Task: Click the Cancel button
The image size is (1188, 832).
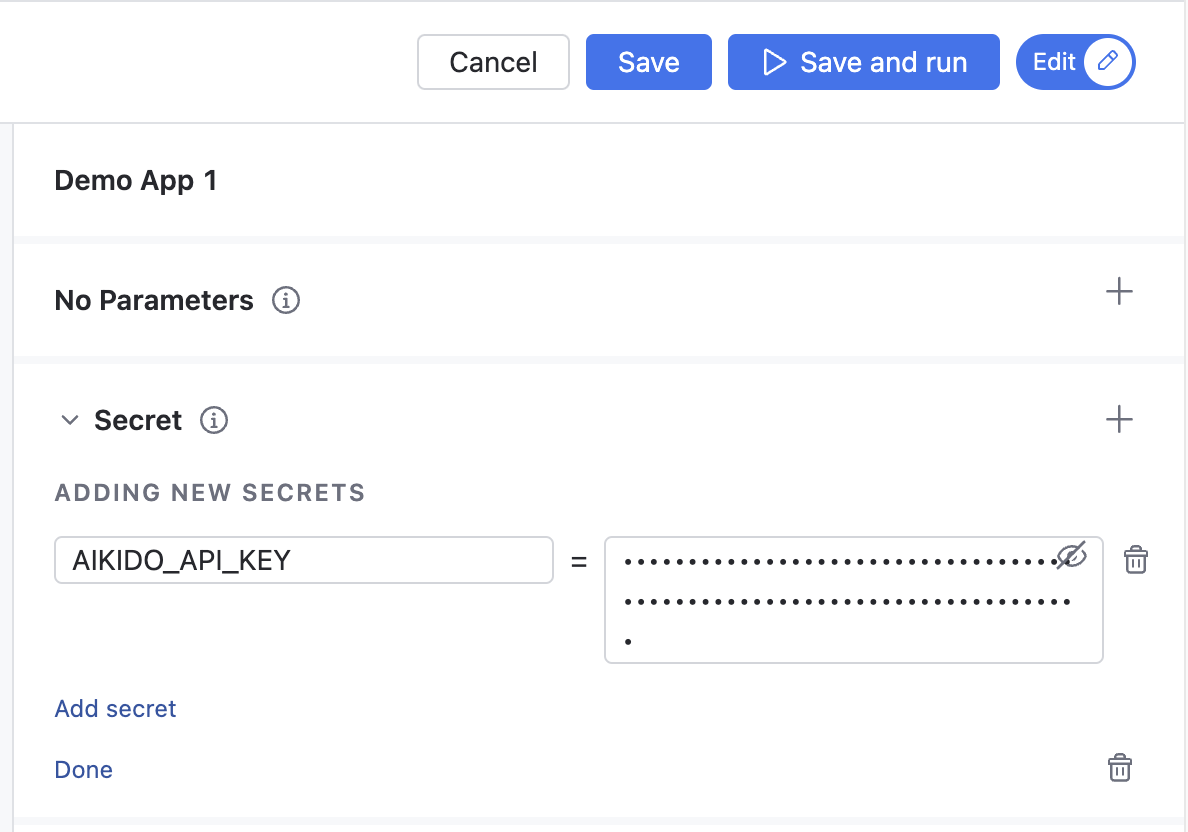Action: click(x=493, y=62)
